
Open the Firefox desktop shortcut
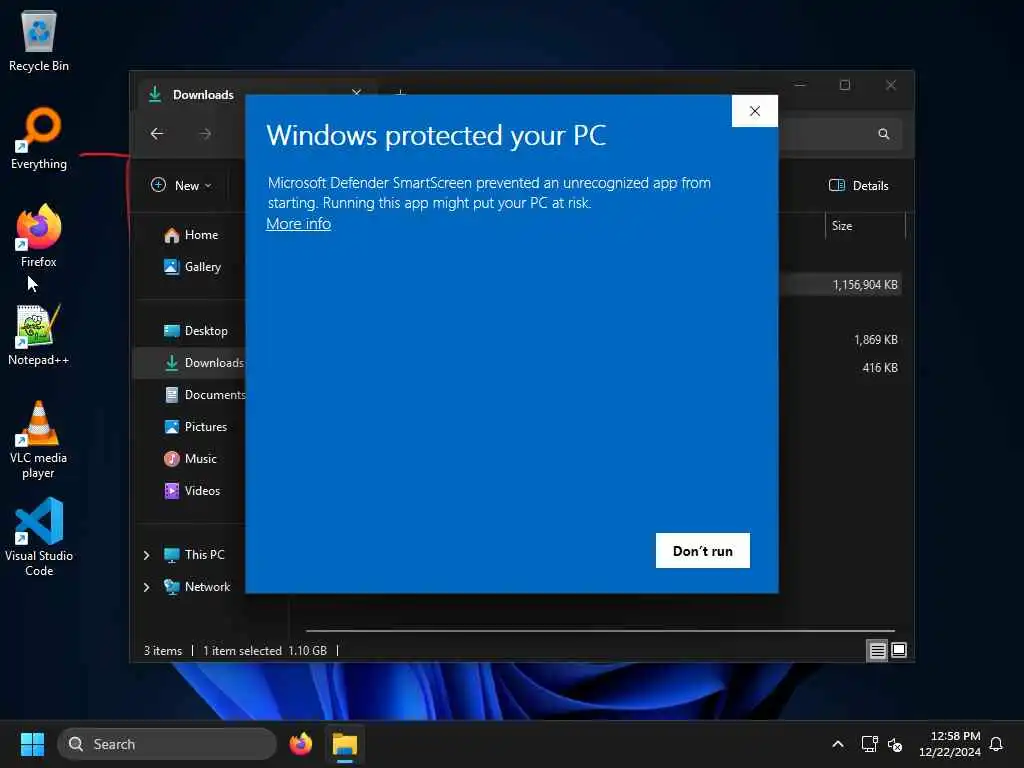click(x=39, y=236)
